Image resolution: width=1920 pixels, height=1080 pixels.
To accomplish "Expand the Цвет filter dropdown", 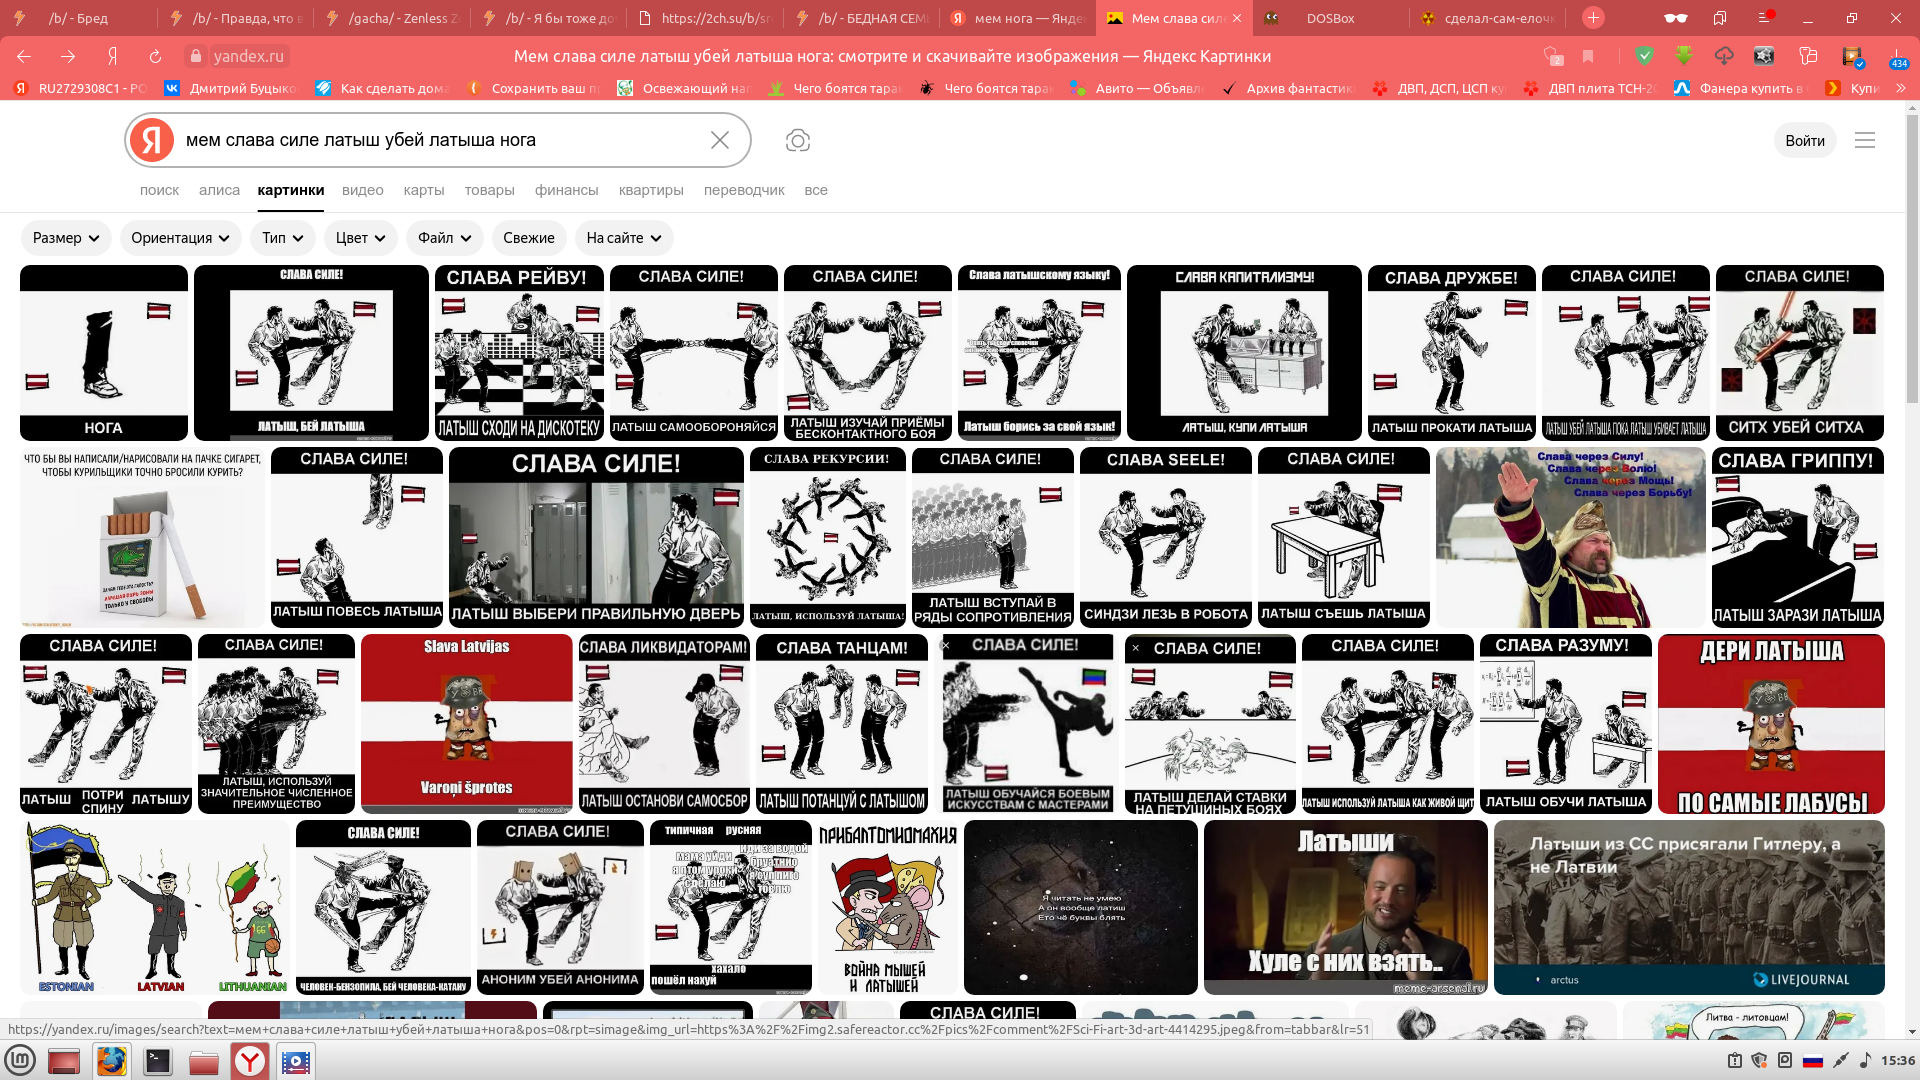I will click(x=360, y=238).
